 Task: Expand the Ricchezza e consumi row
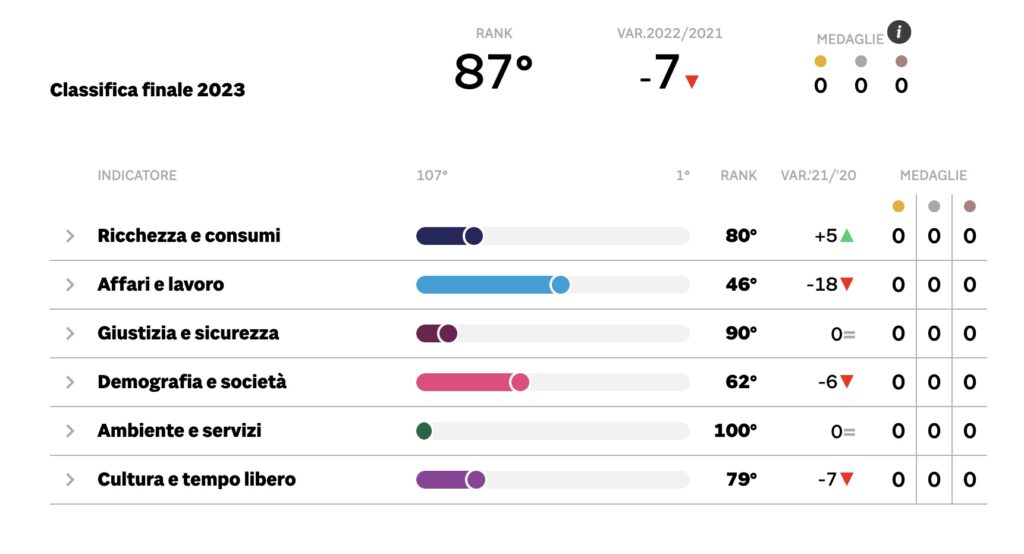coord(70,236)
